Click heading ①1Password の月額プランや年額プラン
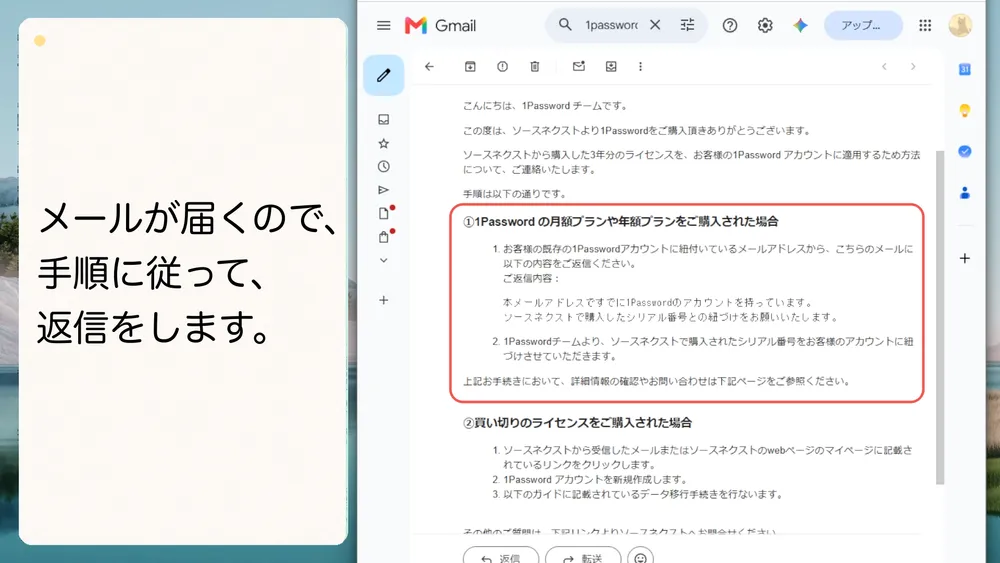 [621, 221]
